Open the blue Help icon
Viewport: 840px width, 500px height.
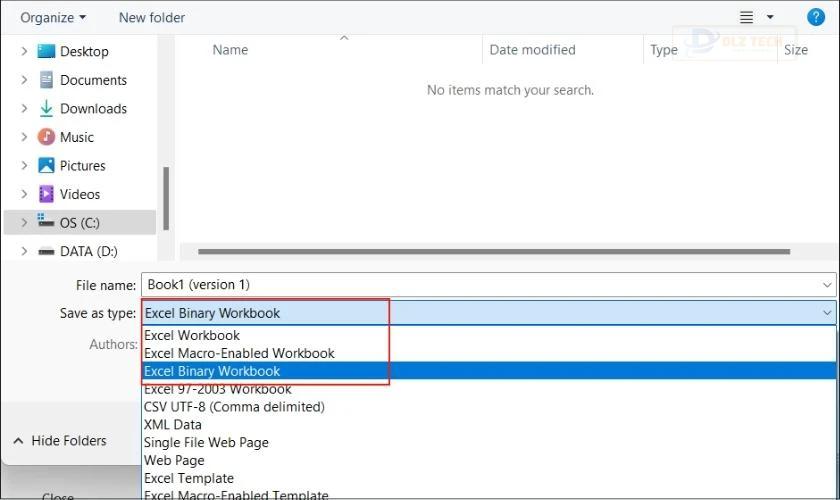[815, 17]
